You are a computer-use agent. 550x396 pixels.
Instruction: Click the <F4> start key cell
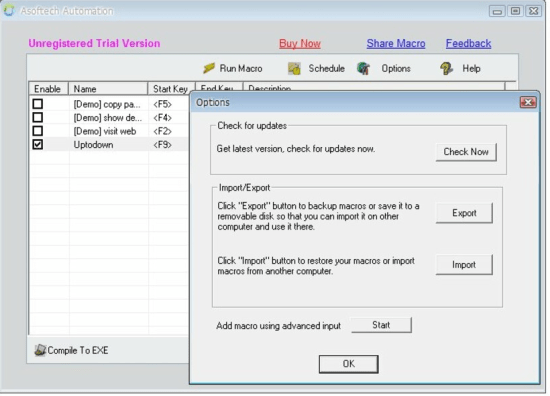[162, 118]
